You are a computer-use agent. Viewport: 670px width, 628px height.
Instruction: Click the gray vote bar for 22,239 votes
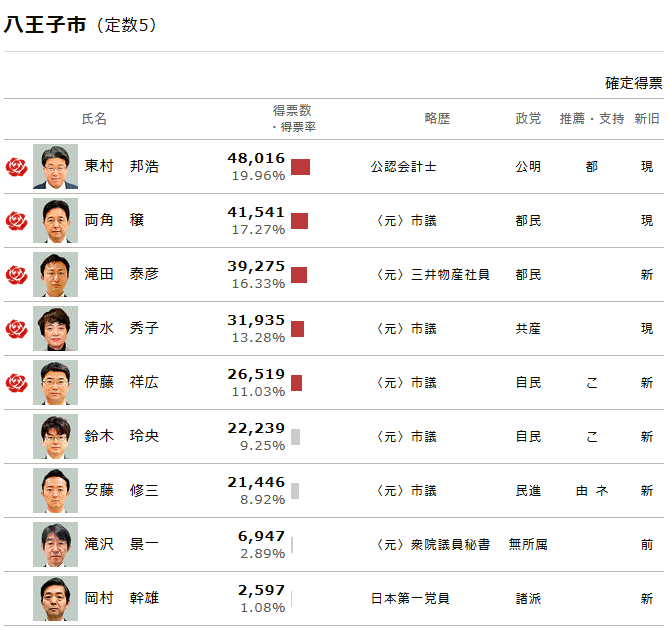(x=296, y=437)
